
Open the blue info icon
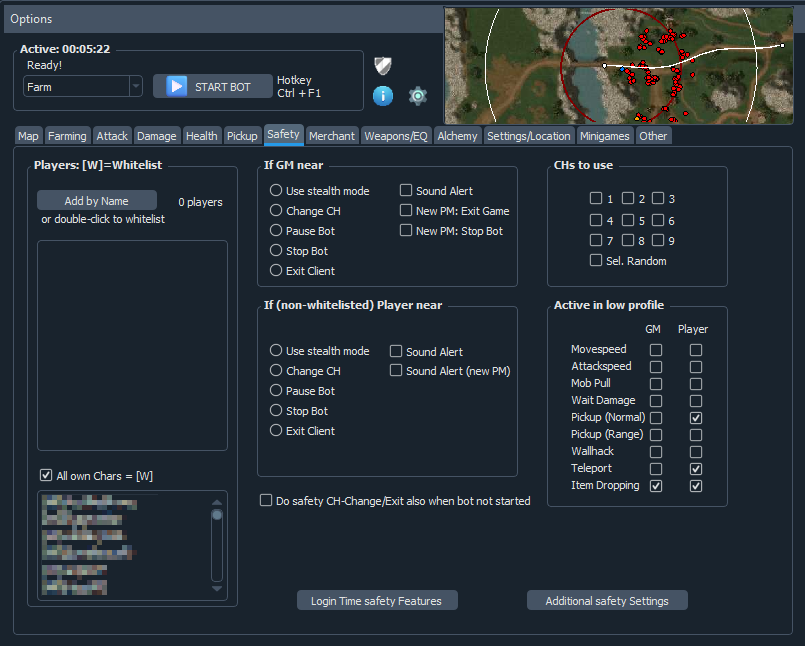[383, 96]
